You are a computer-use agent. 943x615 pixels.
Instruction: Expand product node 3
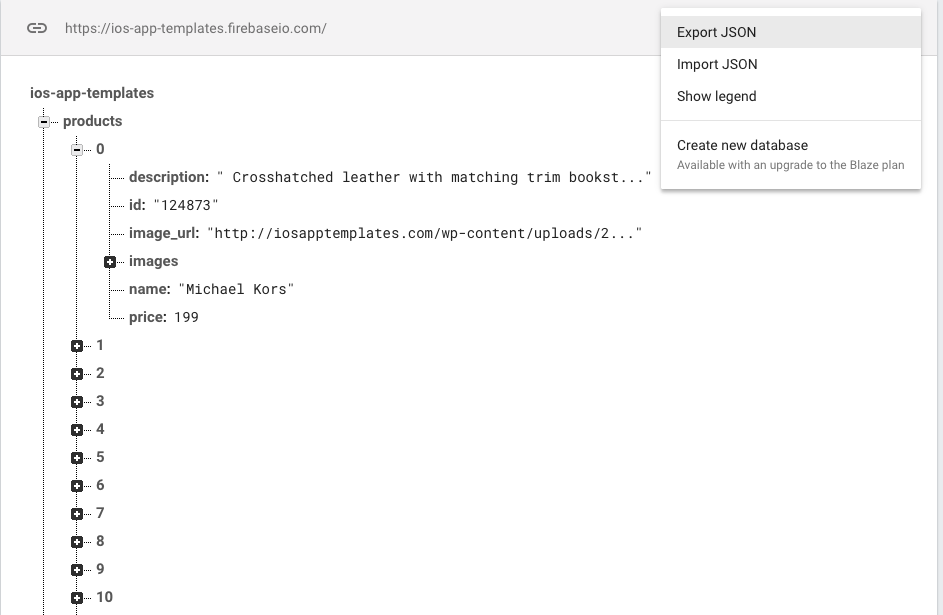click(x=77, y=402)
